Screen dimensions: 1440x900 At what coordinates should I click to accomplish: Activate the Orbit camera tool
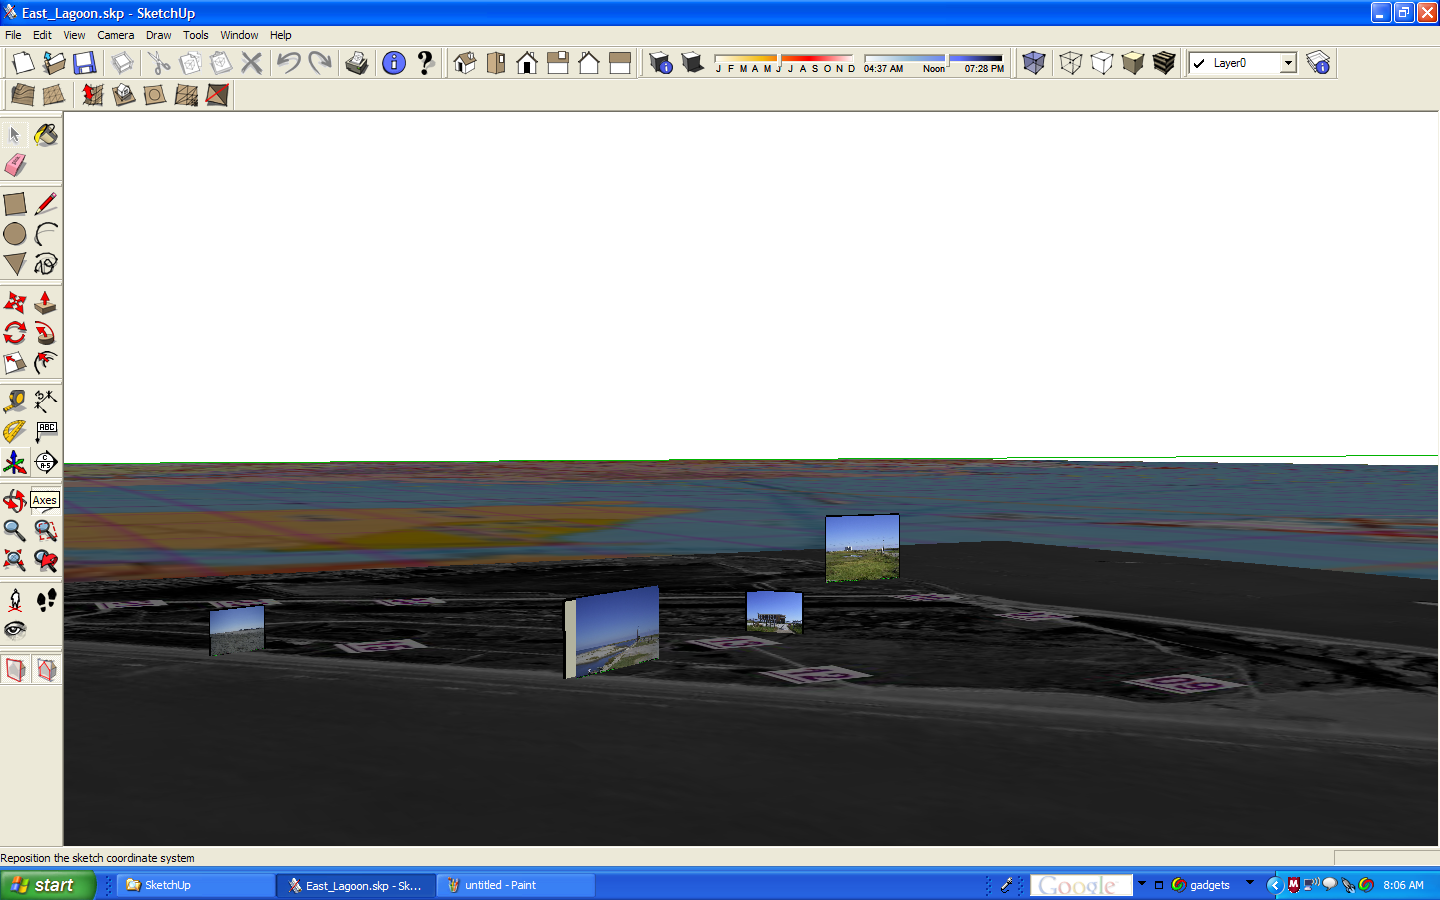pyautogui.click(x=15, y=500)
